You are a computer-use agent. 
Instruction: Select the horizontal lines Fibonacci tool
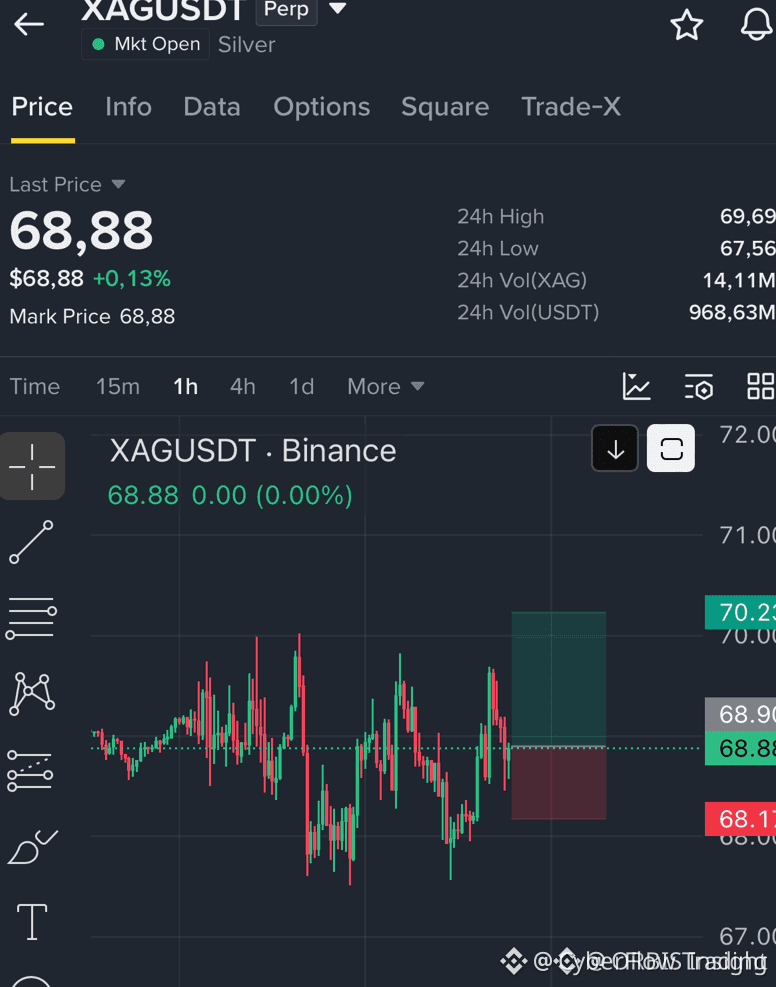coord(31,618)
